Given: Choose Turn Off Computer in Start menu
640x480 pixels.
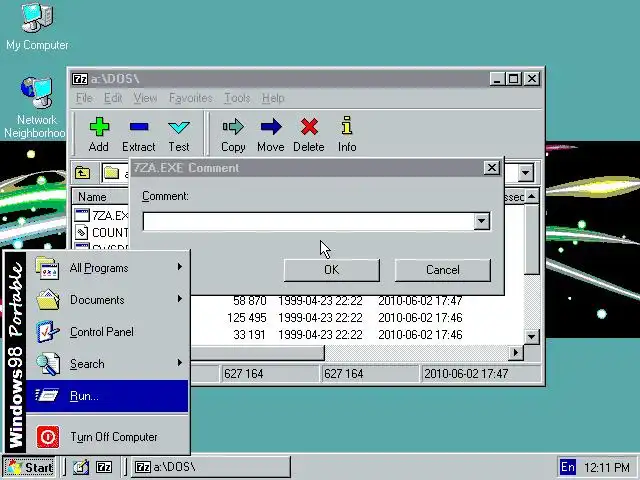Looking at the screenshot, I should pyautogui.click(x=108, y=437).
